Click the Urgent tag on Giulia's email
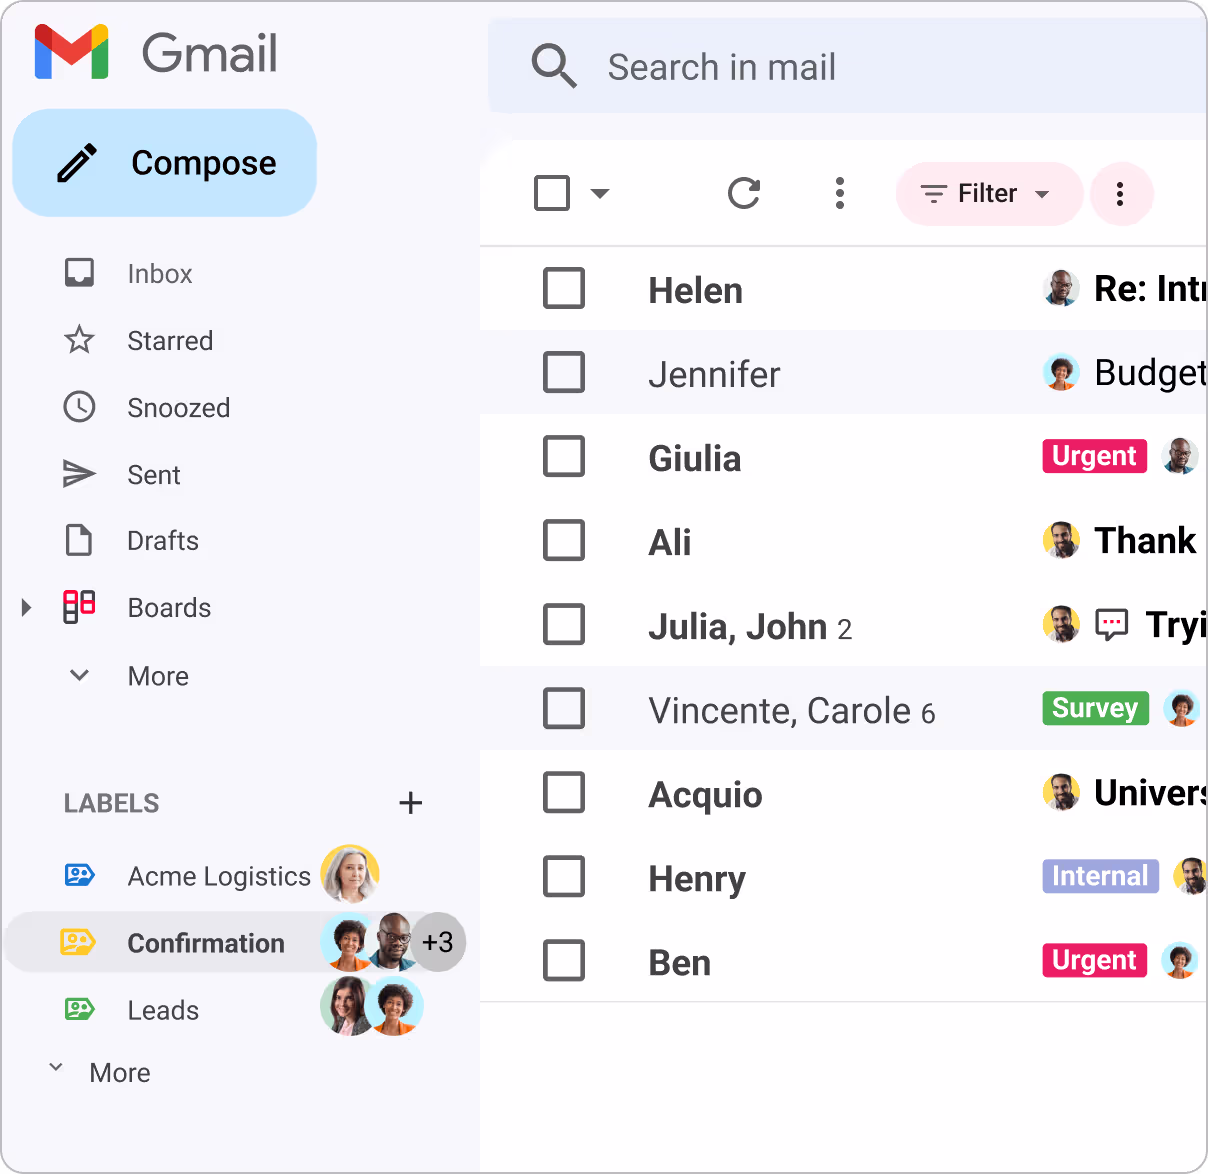Image resolution: width=1208 pixels, height=1174 pixels. tap(1095, 456)
